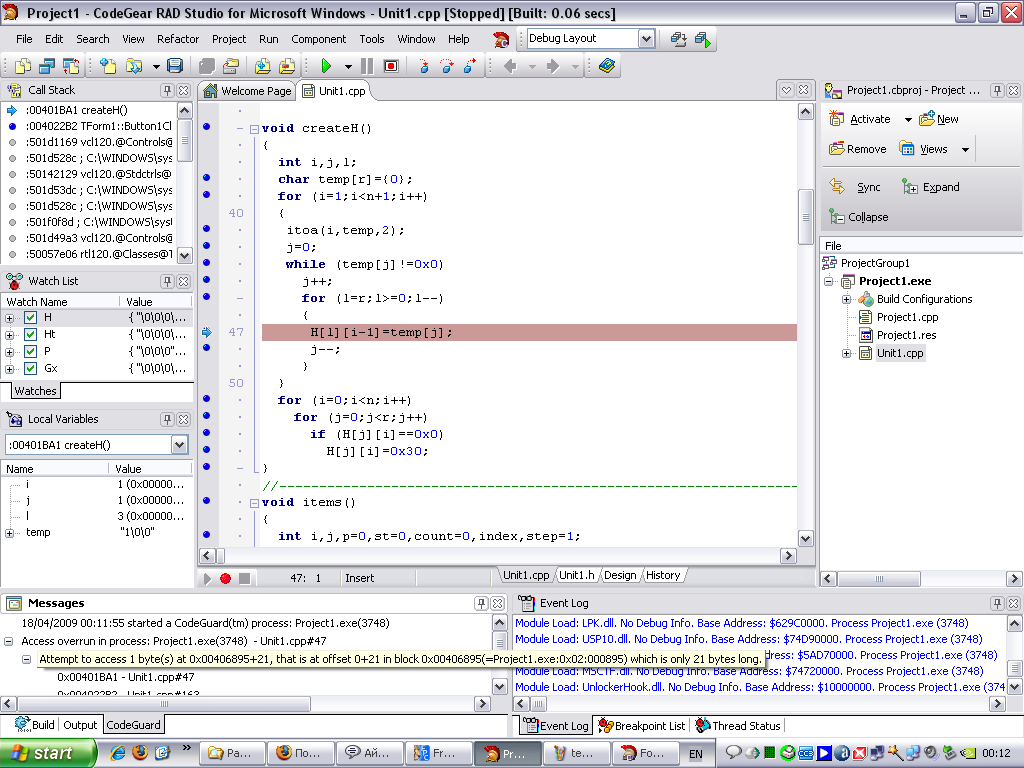This screenshot has height=768, width=1024.
Task: Uncheck the watch checkbox for H
Action: pos(30,318)
